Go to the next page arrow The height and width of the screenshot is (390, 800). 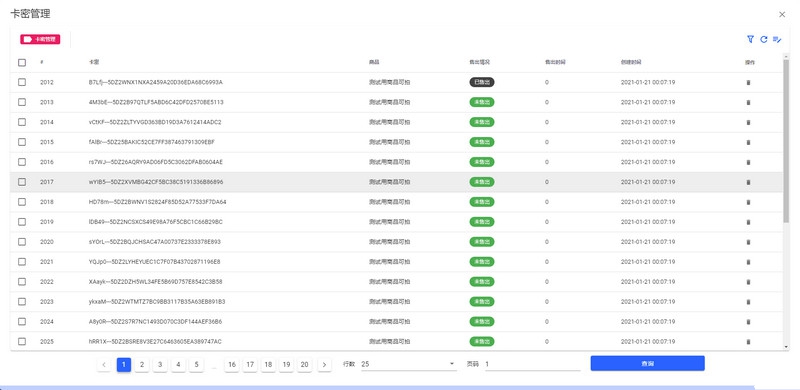coord(324,364)
